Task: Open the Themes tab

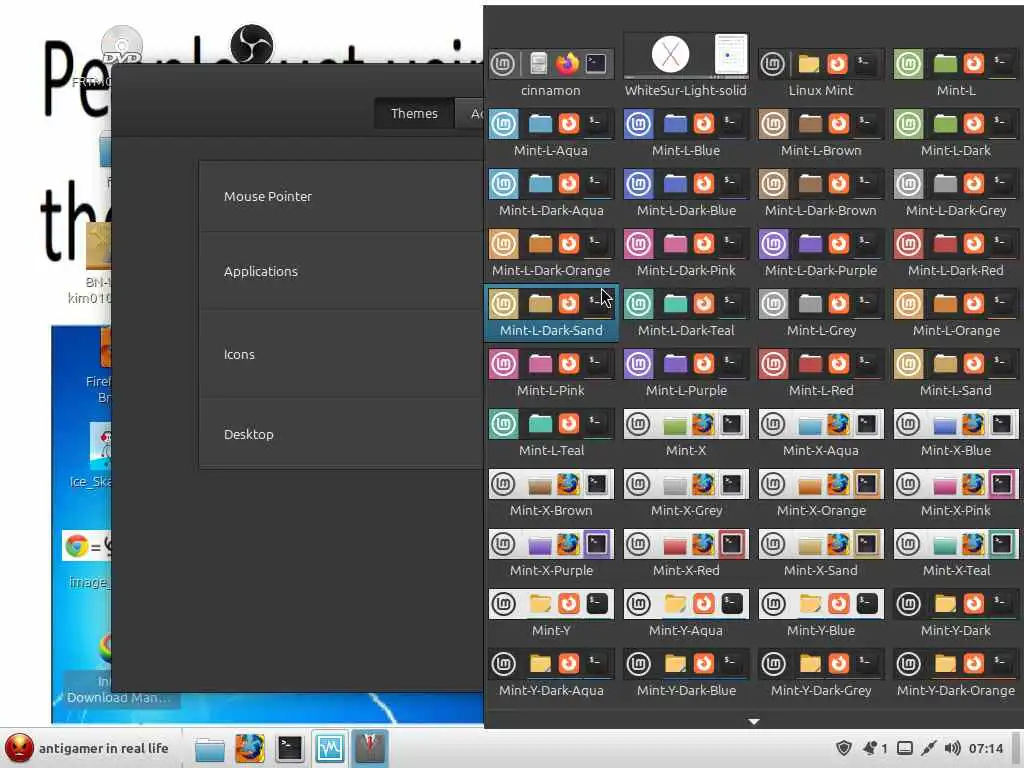Action: pyautogui.click(x=414, y=114)
